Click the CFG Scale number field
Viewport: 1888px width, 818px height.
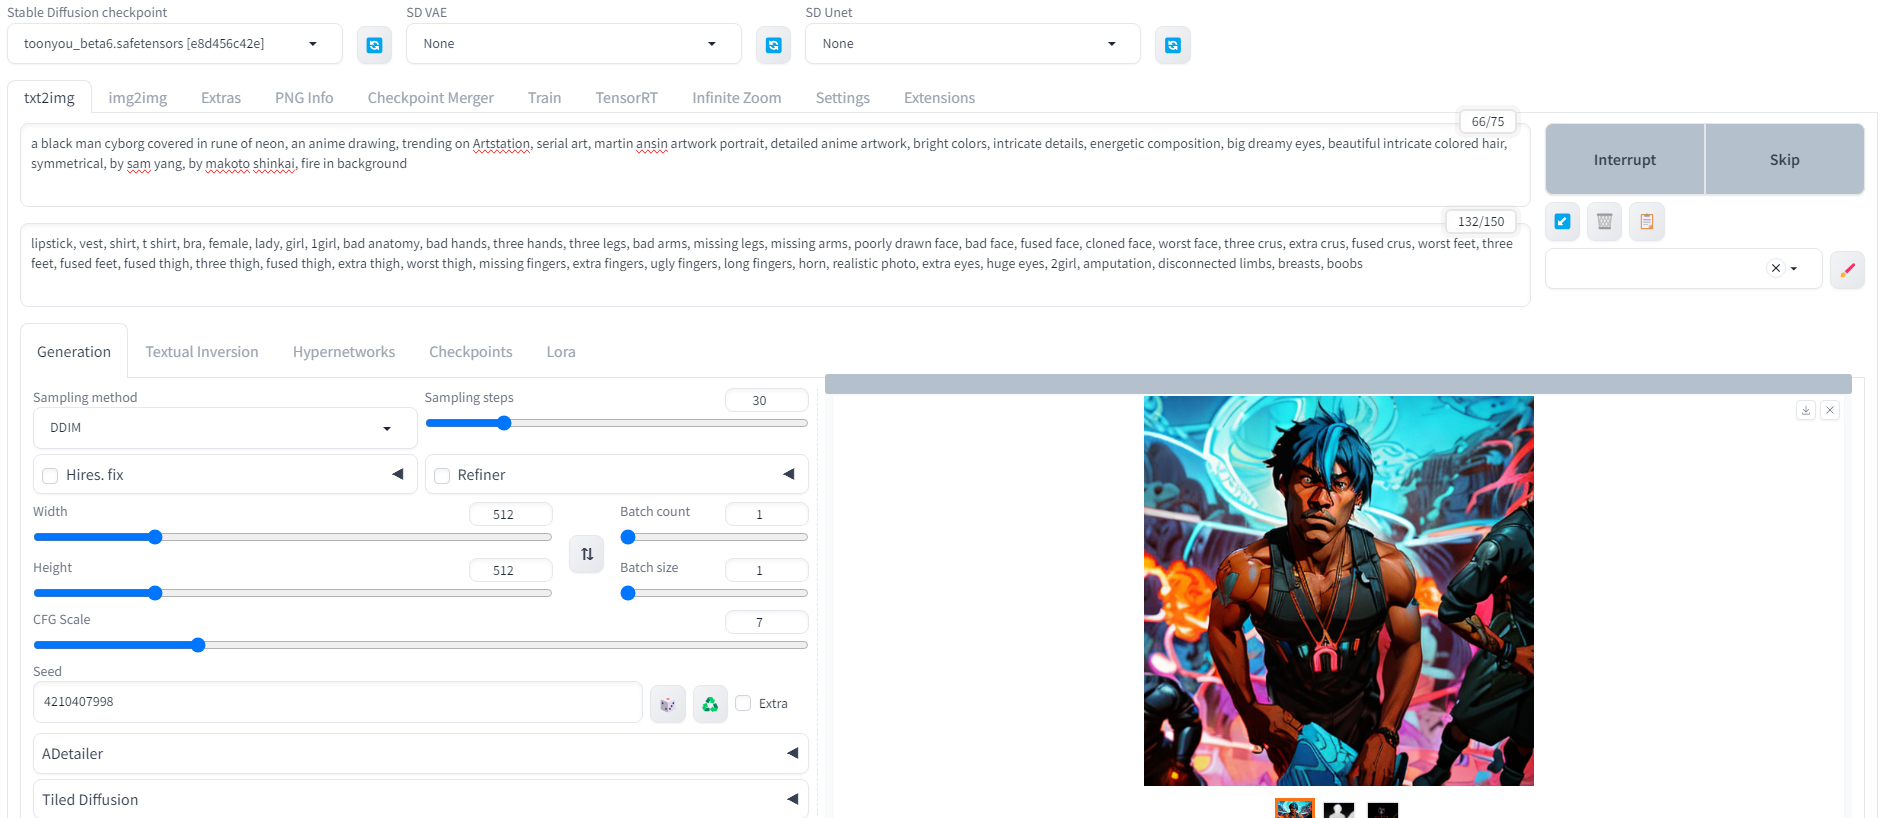[x=766, y=622]
